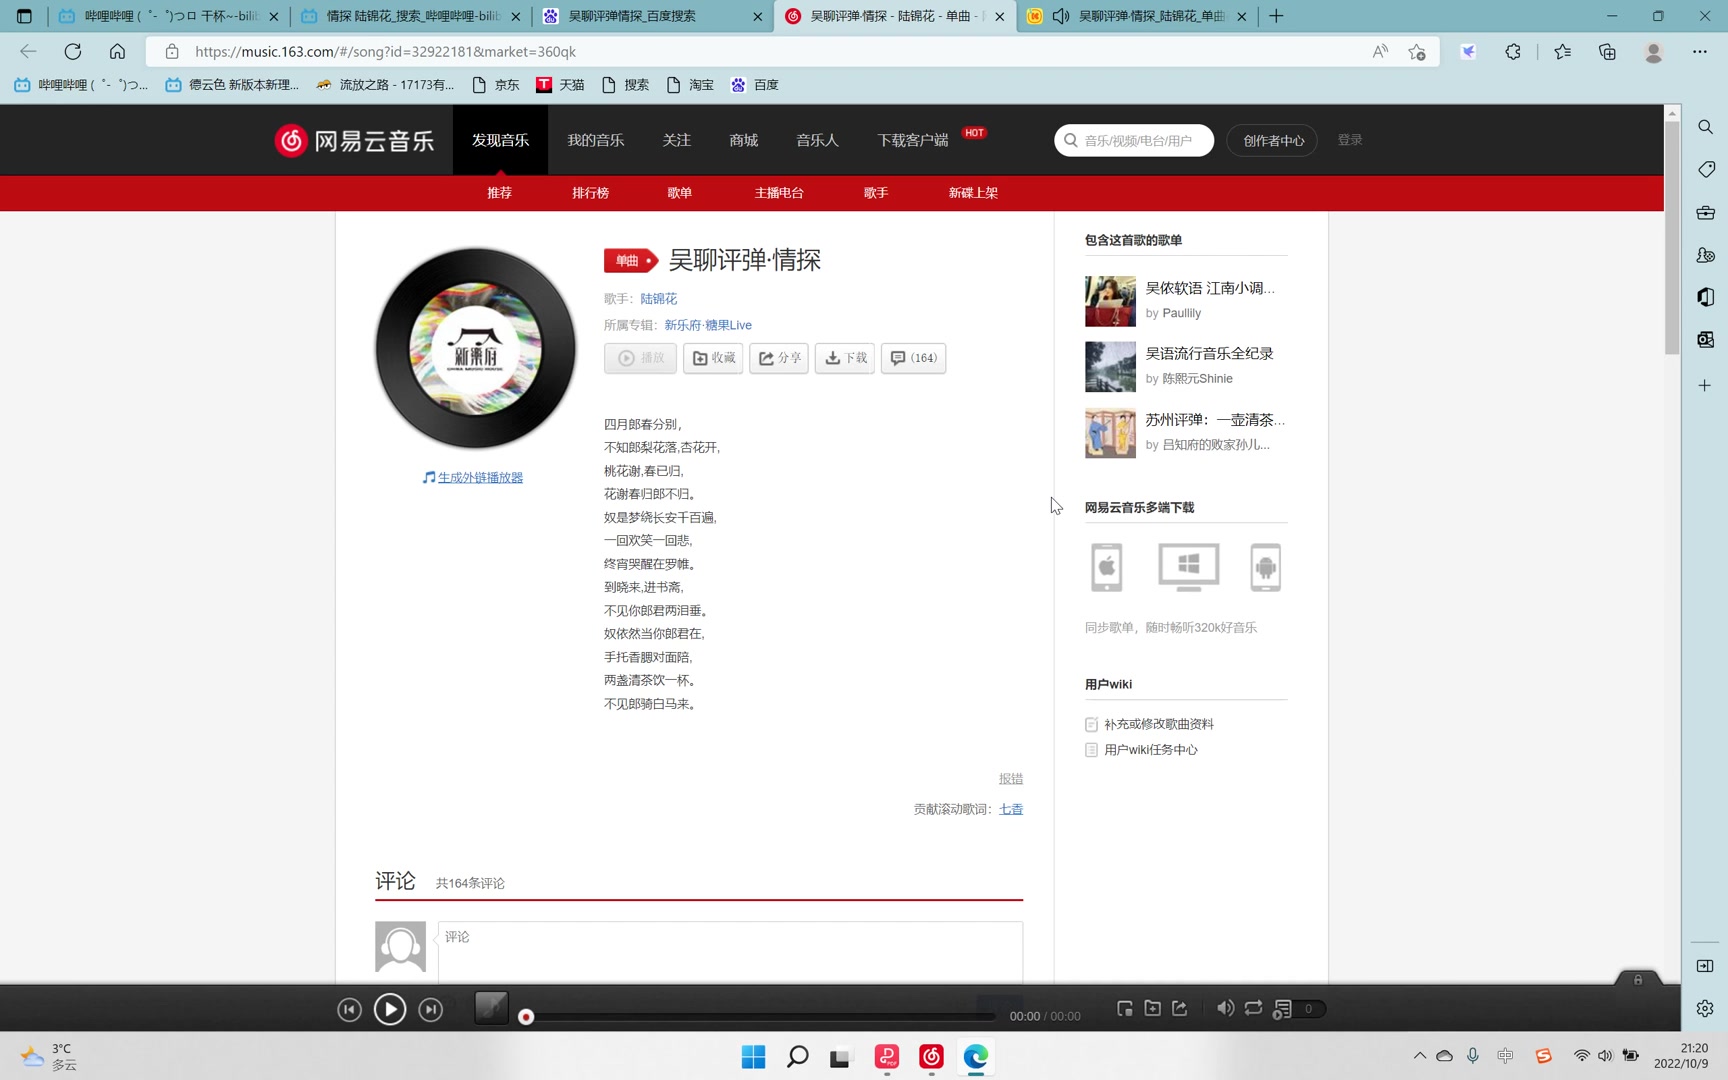Toggle the player bar lock

coord(1638,979)
